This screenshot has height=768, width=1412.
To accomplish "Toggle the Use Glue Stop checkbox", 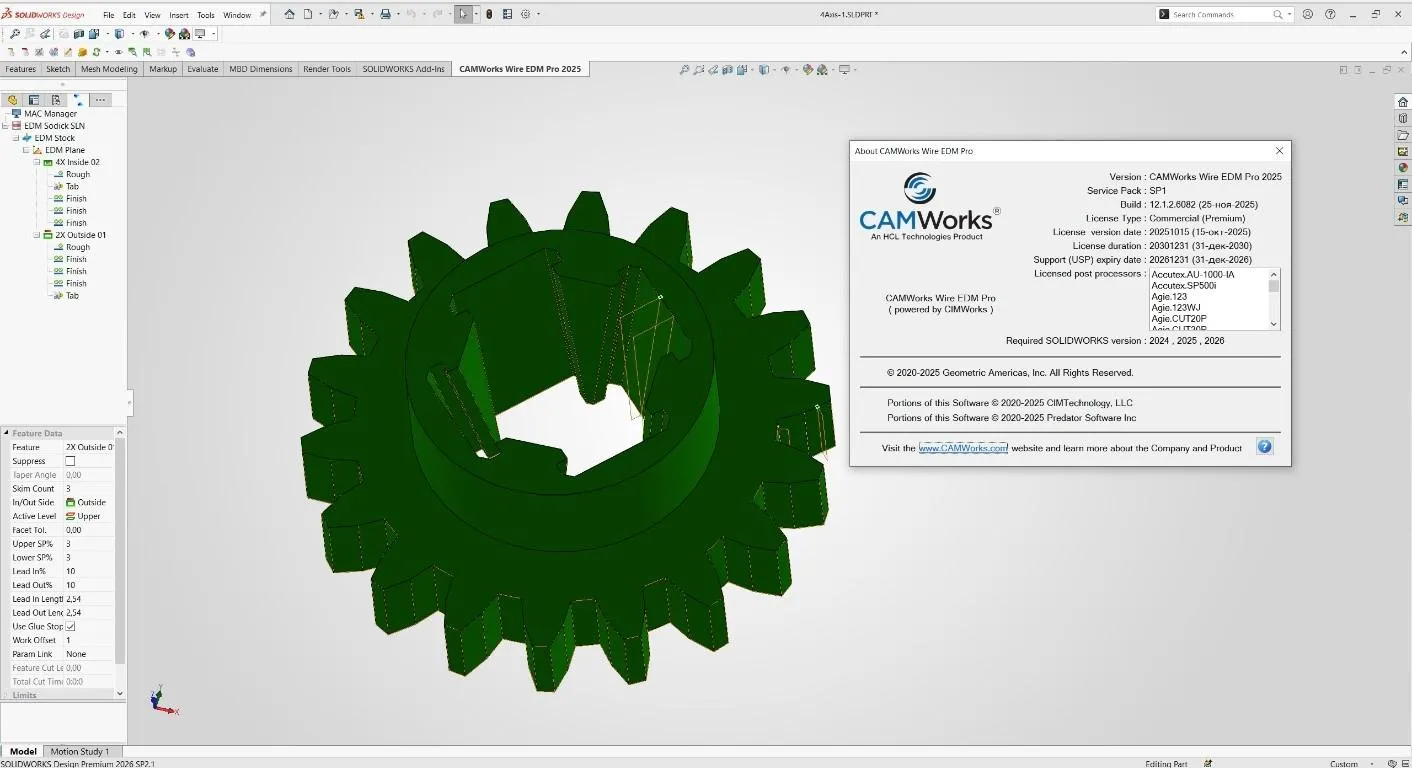I will tap(70, 626).
